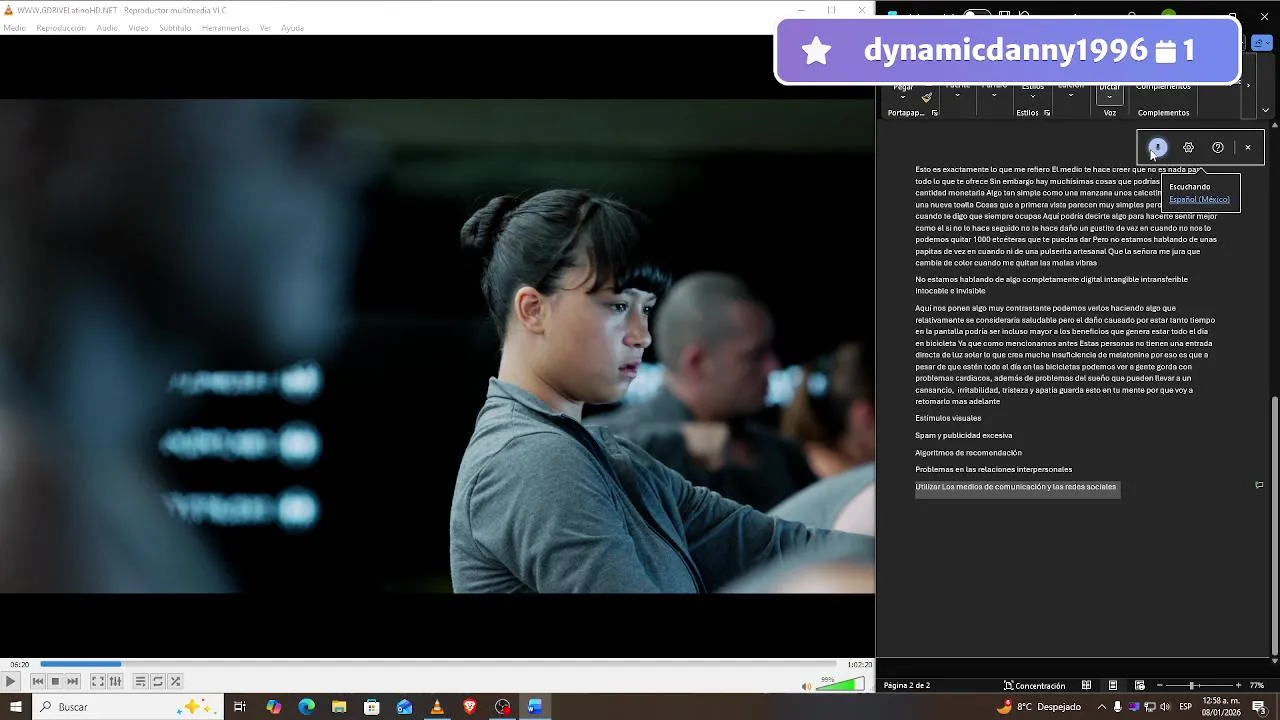The height and width of the screenshot is (720, 1280).
Task: Show the VLC playlist
Action: coord(140,681)
